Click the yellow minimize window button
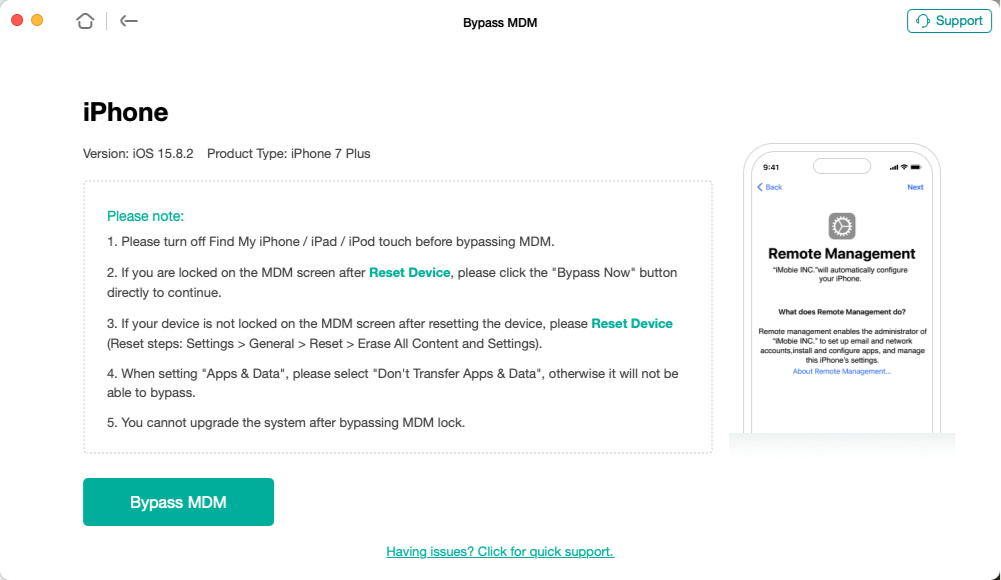This screenshot has height=580, width=1001. (37, 20)
